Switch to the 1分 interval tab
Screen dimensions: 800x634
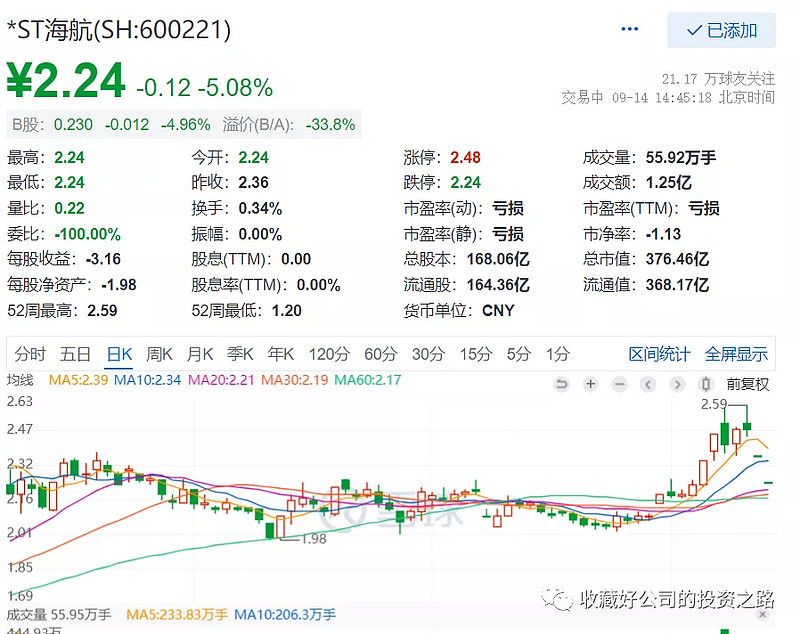tap(558, 353)
